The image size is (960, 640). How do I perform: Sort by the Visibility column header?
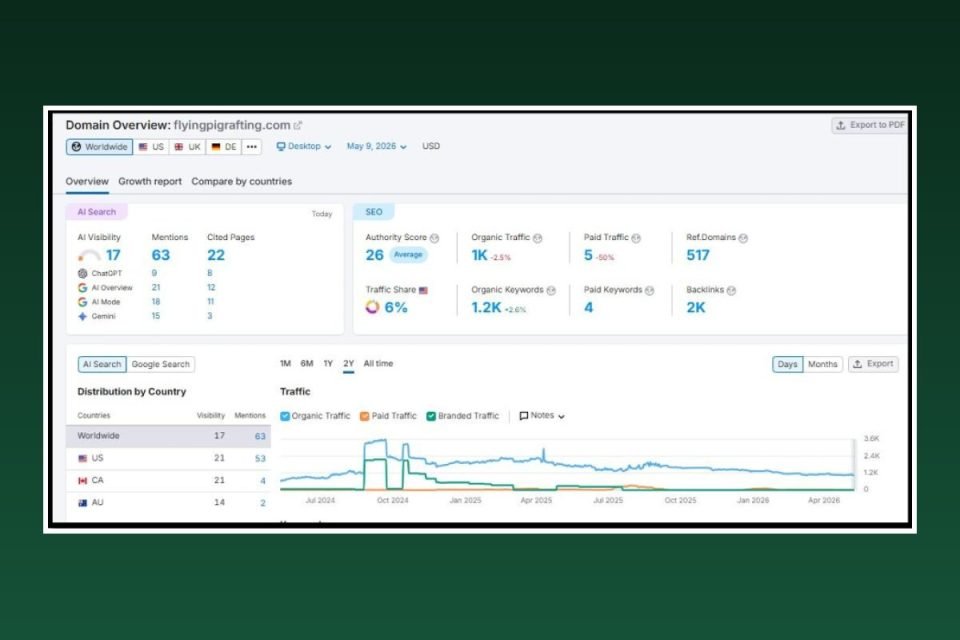pyautogui.click(x=211, y=416)
